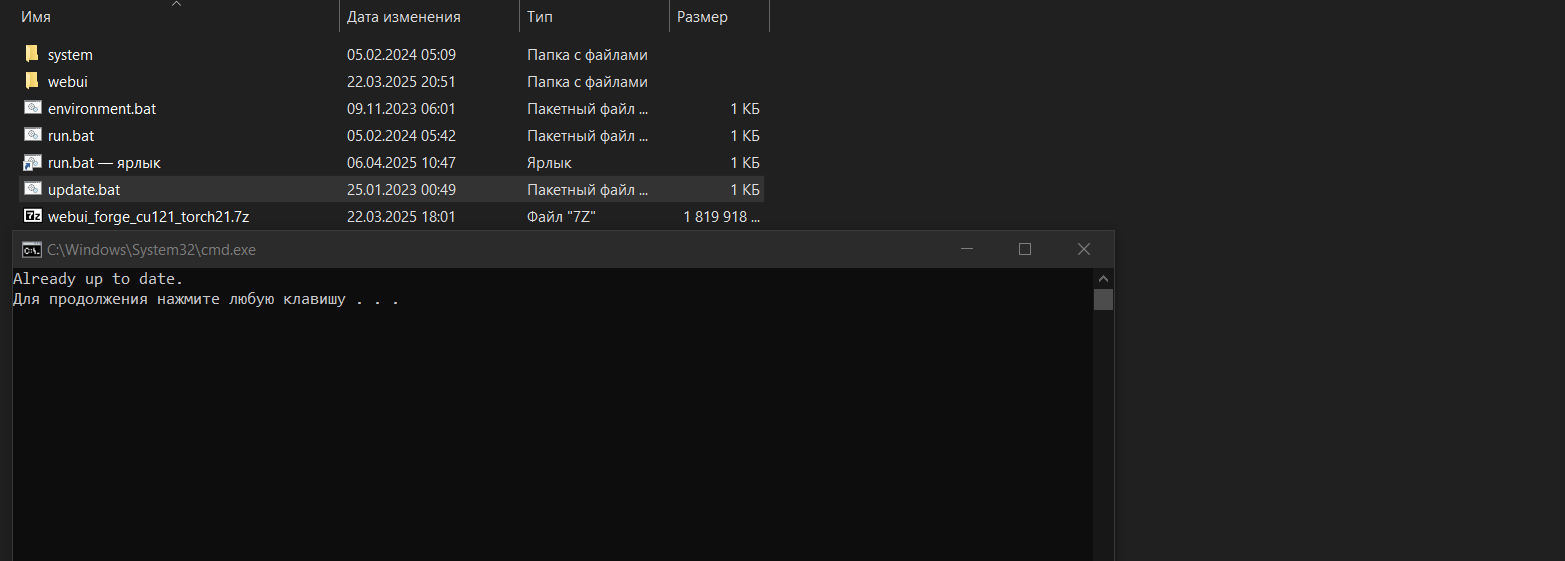Click the cmd scrollbar up arrow
1565x561 pixels.
(x=1103, y=278)
